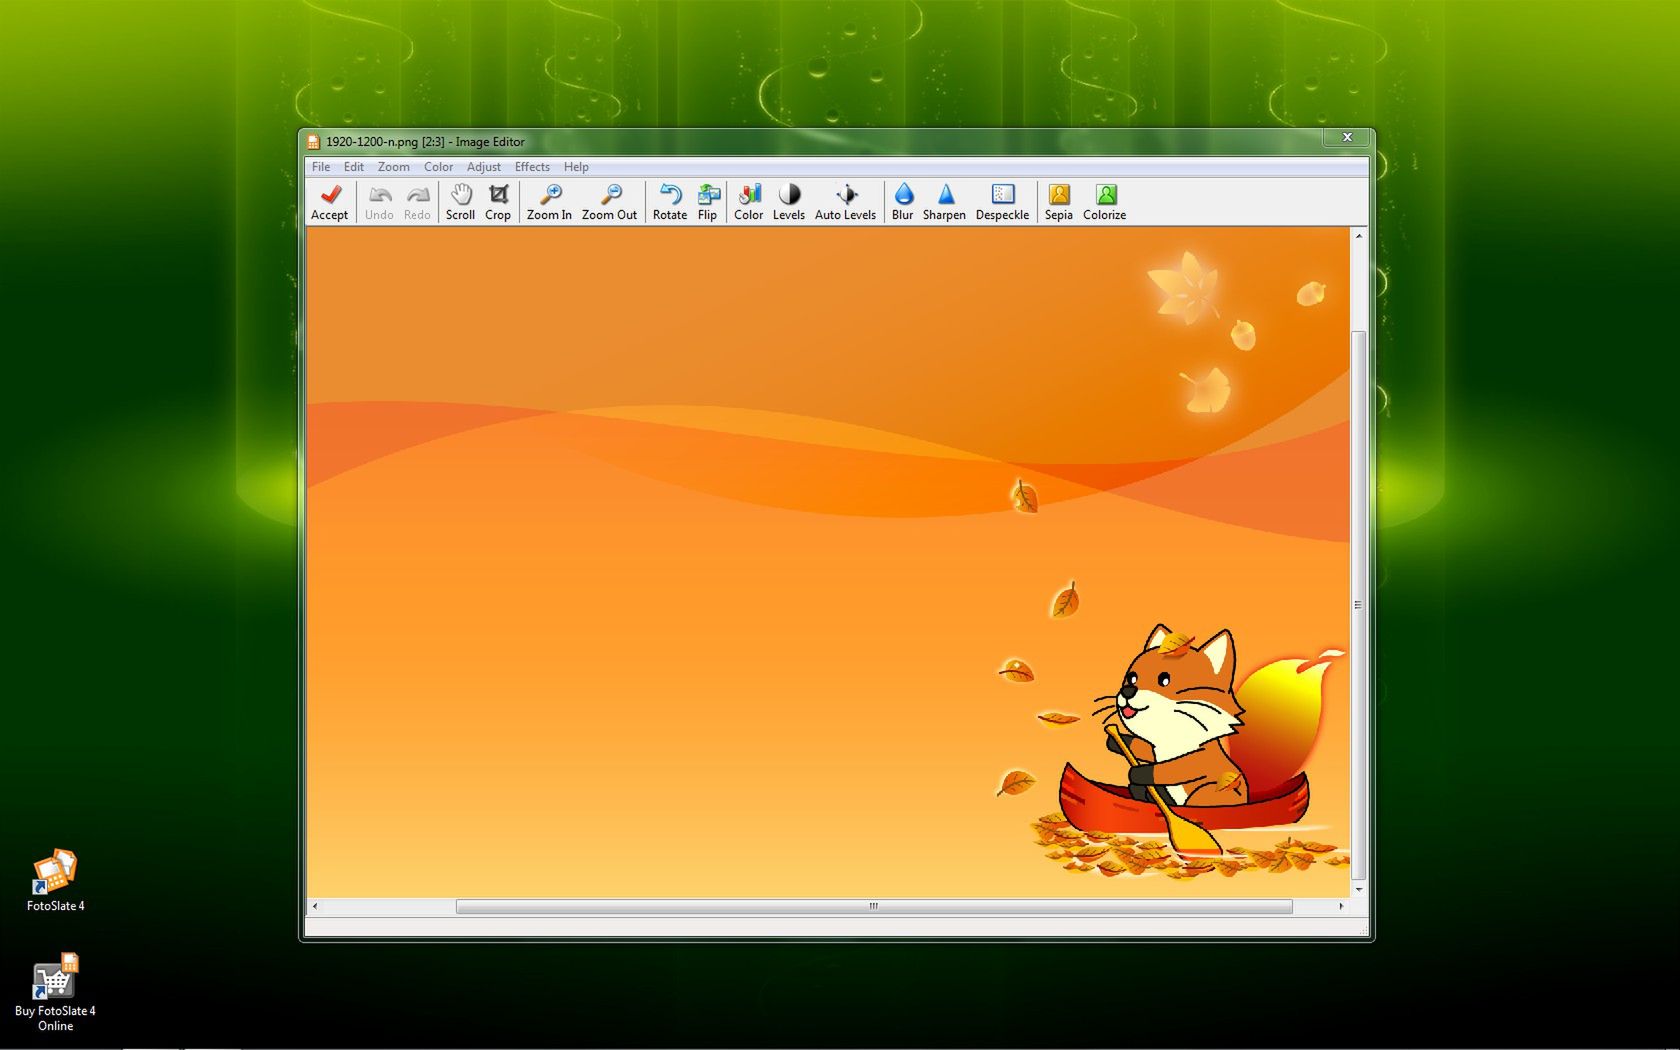The height and width of the screenshot is (1050, 1680).
Task: Close the Image Editor window
Action: click(x=1347, y=137)
